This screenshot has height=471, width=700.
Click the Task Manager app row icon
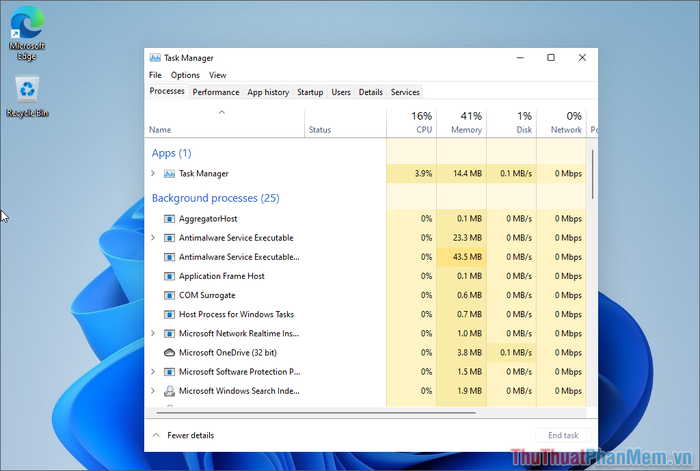pyautogui.click(x=169, y=174)
